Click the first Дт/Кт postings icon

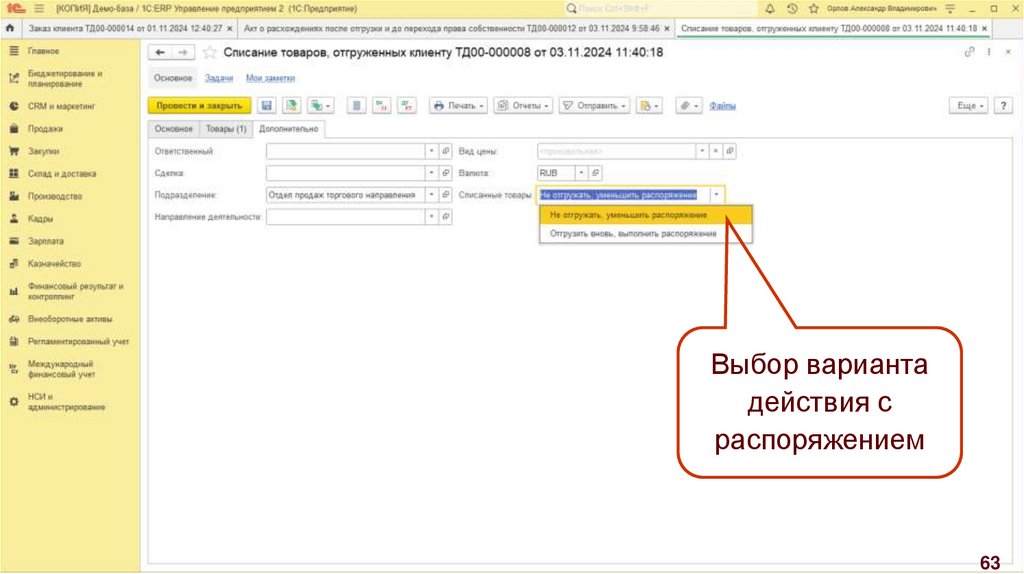coord(381,106)
